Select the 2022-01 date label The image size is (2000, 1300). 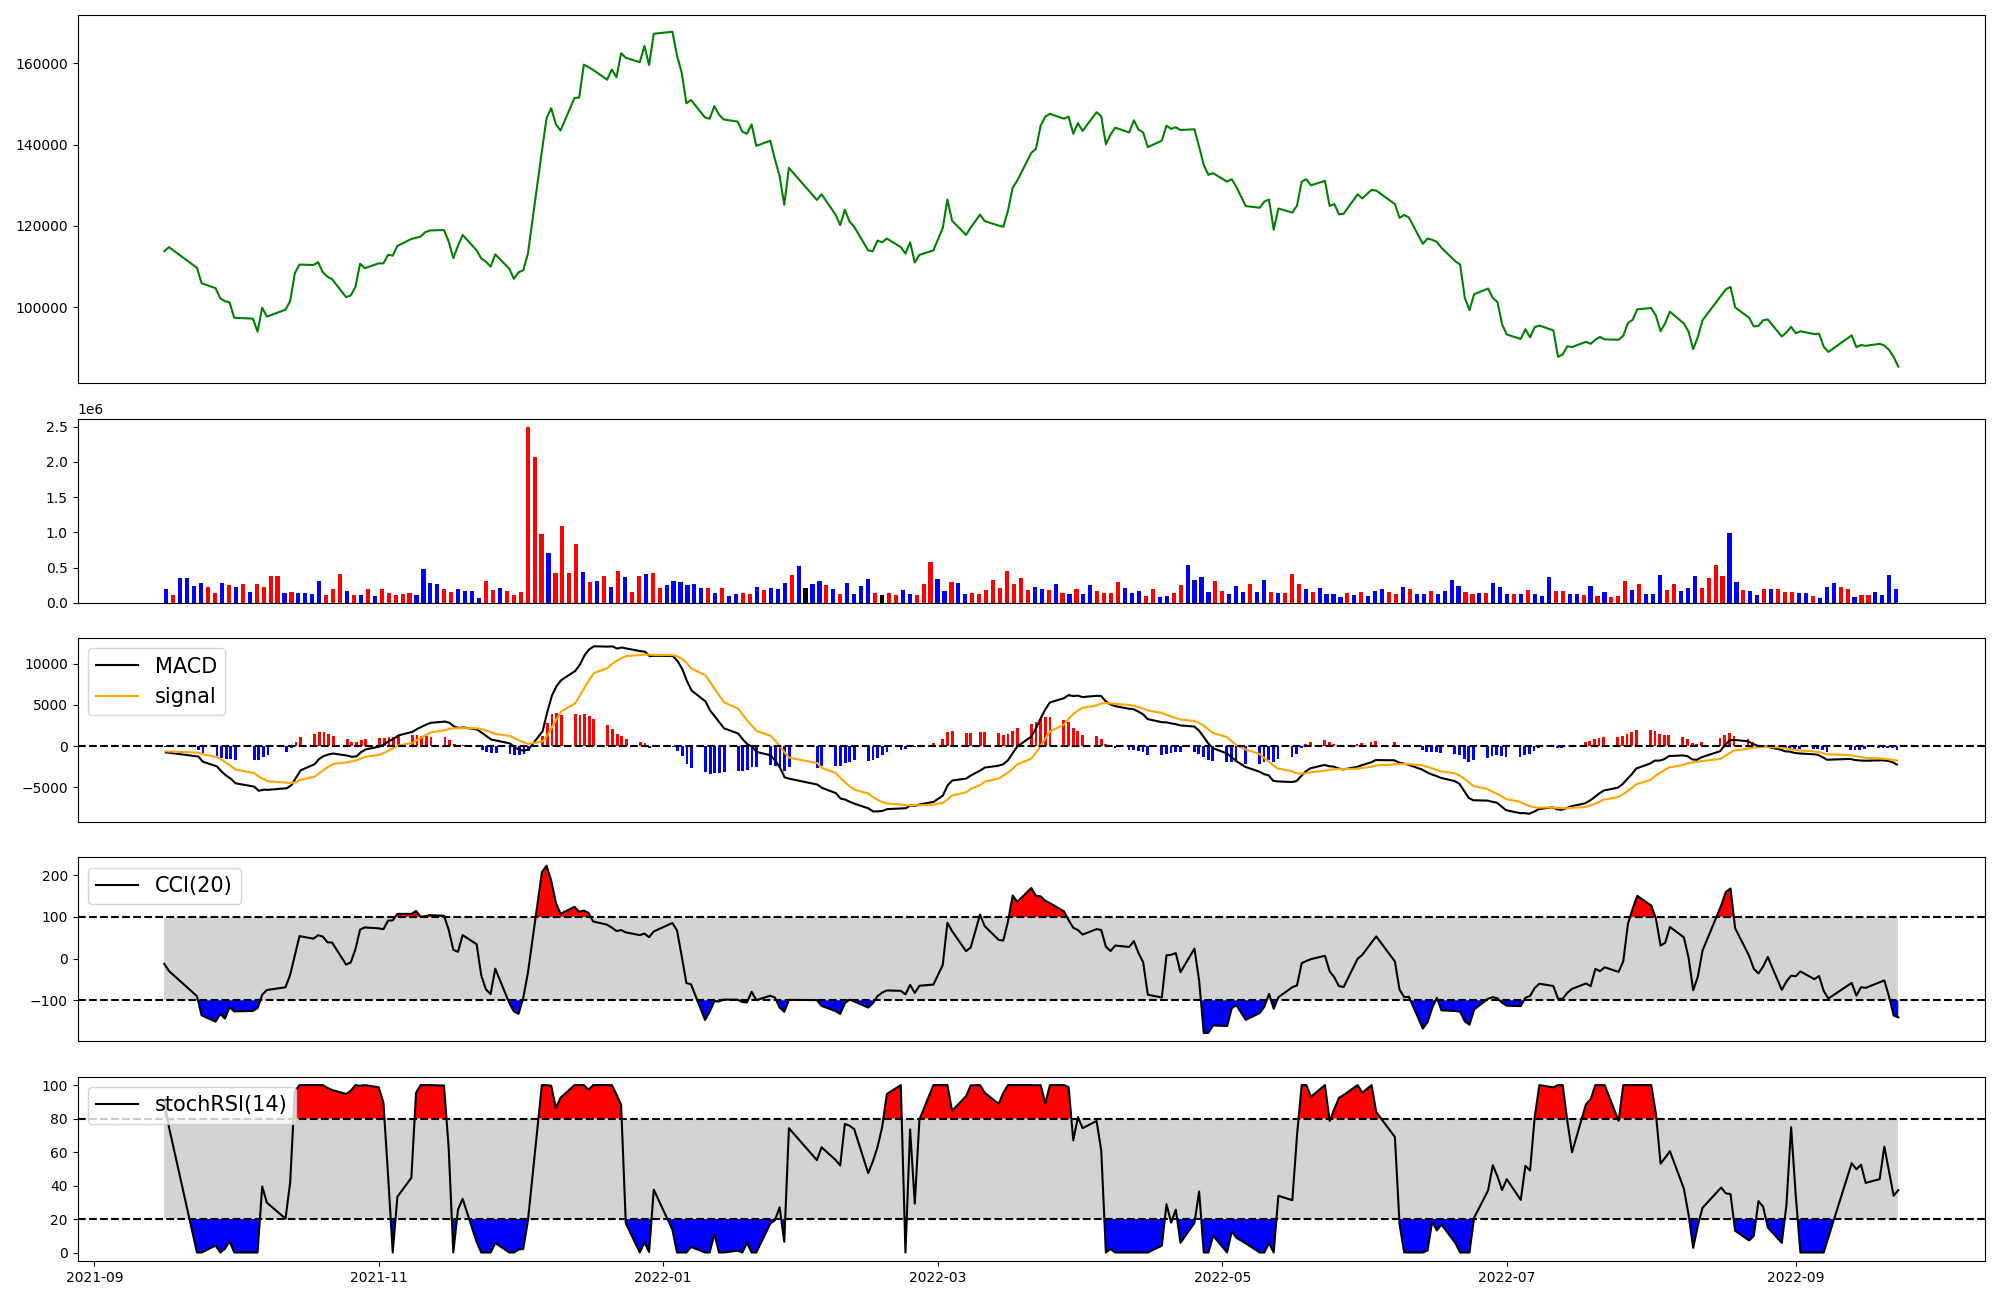[663, 1277]
